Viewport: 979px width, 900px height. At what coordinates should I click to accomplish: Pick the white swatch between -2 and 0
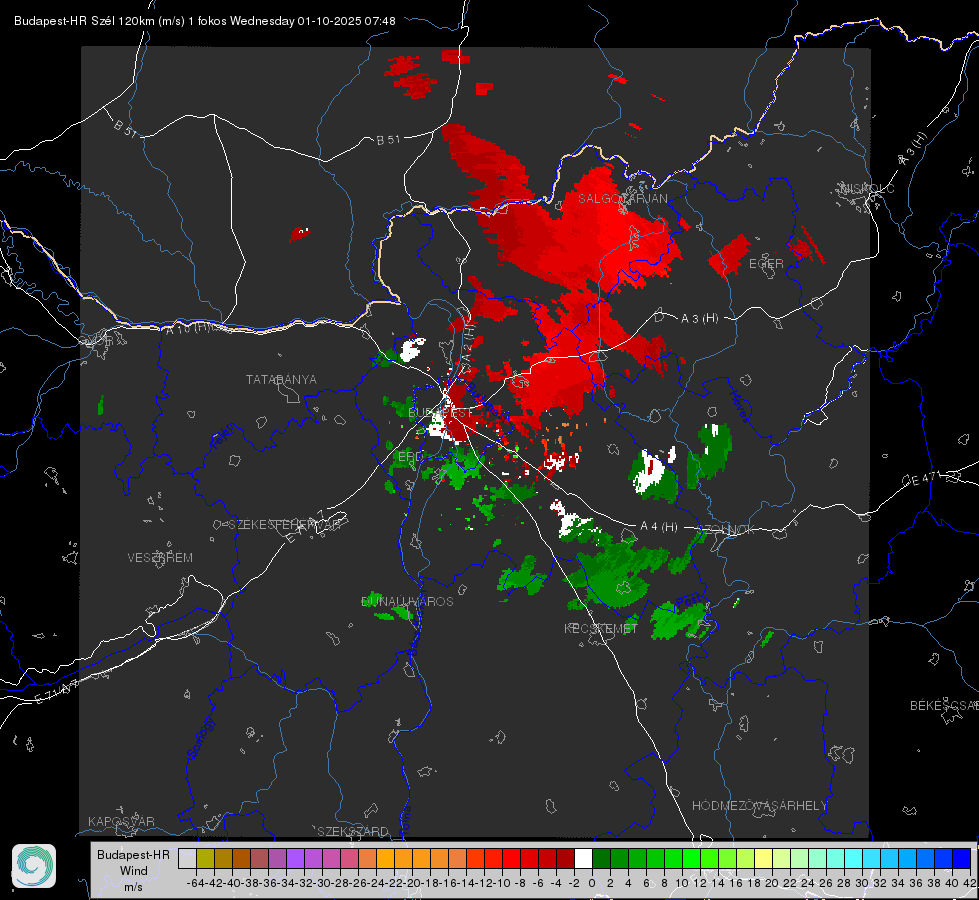[x=583, y=858]
